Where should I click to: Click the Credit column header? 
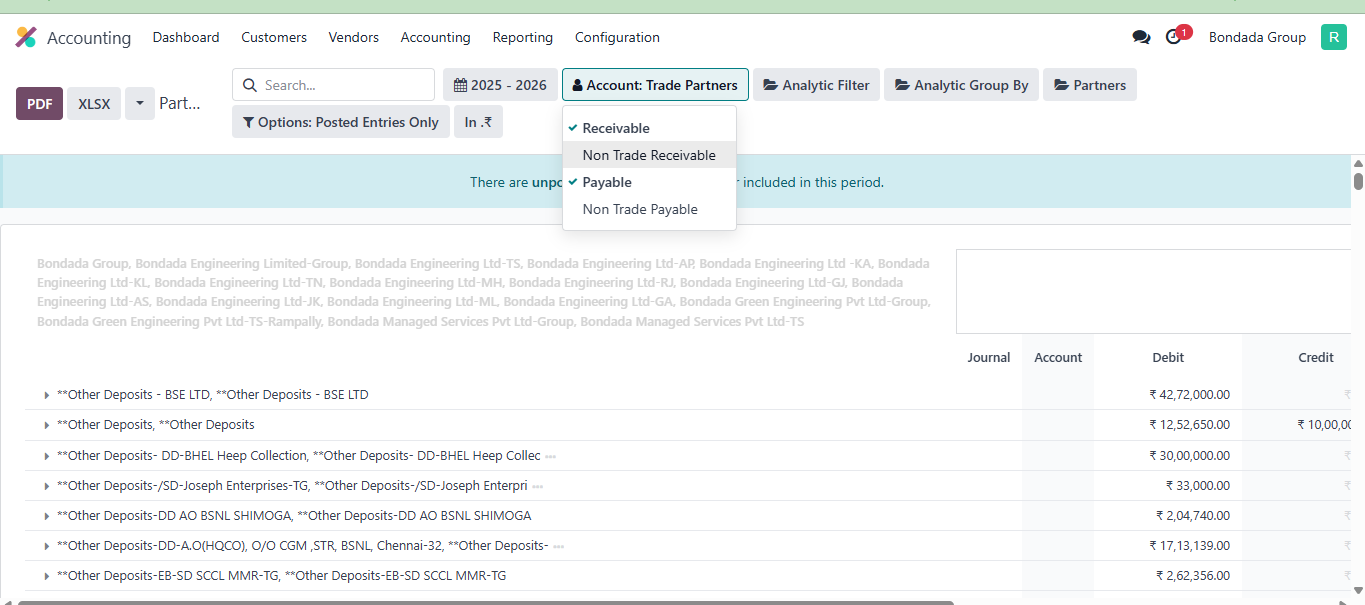(x=1316, y=357)
